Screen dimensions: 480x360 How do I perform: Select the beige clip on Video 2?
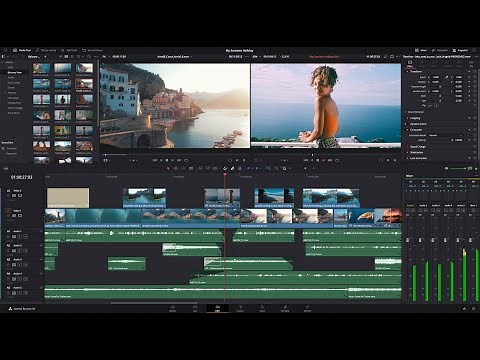68,198
